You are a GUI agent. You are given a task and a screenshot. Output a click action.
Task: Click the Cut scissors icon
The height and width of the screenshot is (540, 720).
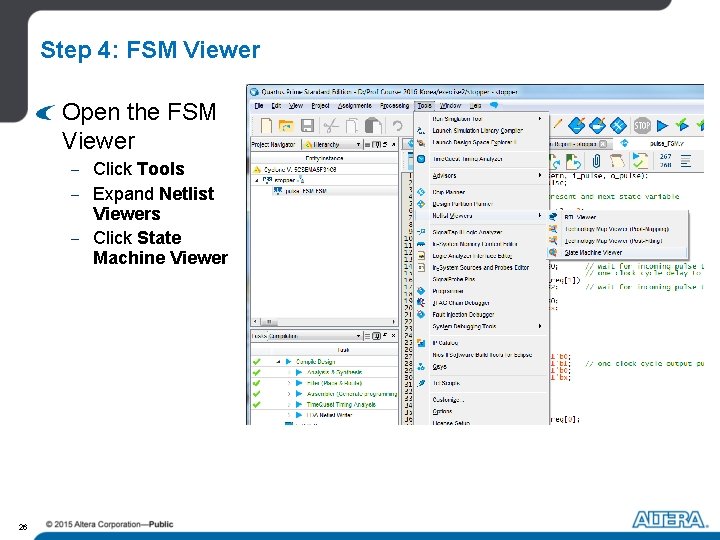tap(331, 125)
